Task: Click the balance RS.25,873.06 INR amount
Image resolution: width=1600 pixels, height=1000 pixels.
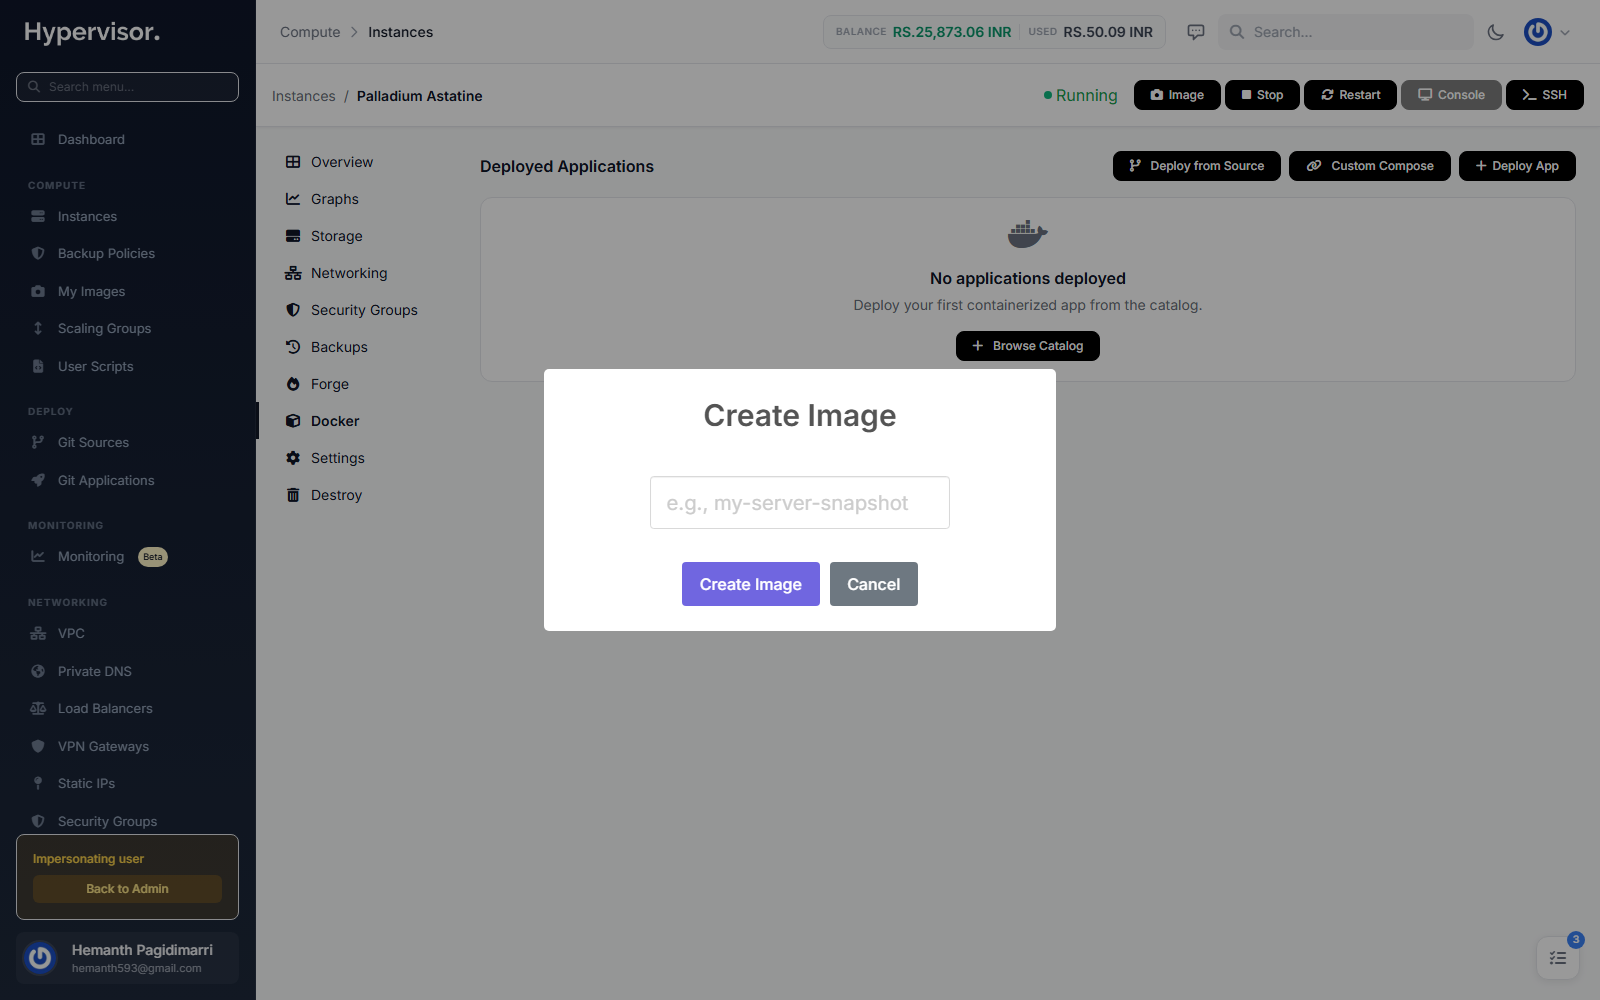Action: click(952, 32)
